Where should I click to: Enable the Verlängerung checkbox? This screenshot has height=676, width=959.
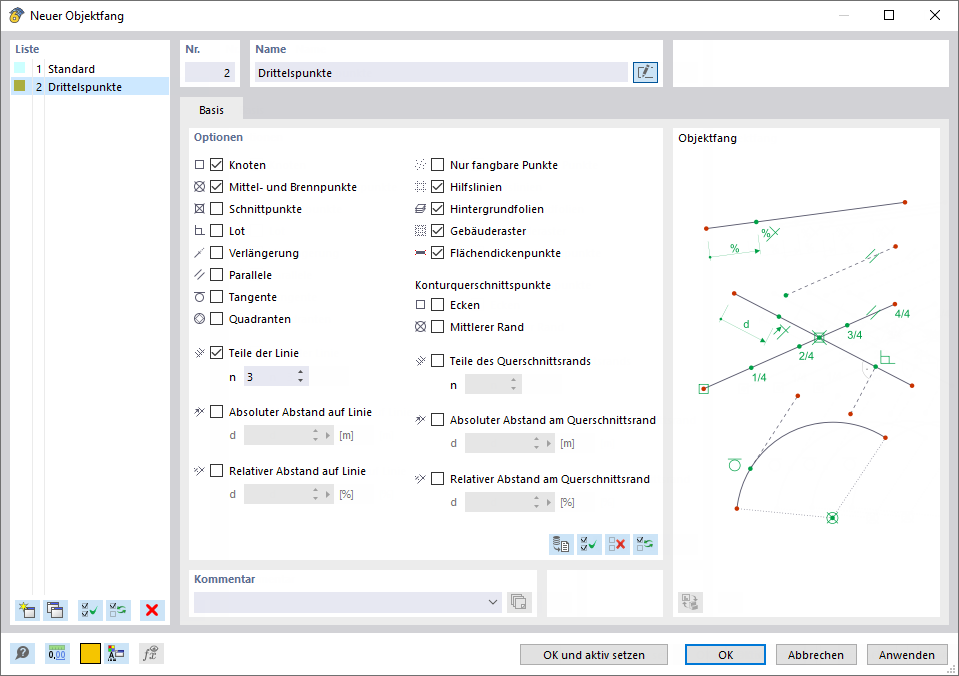coord(217,253)
